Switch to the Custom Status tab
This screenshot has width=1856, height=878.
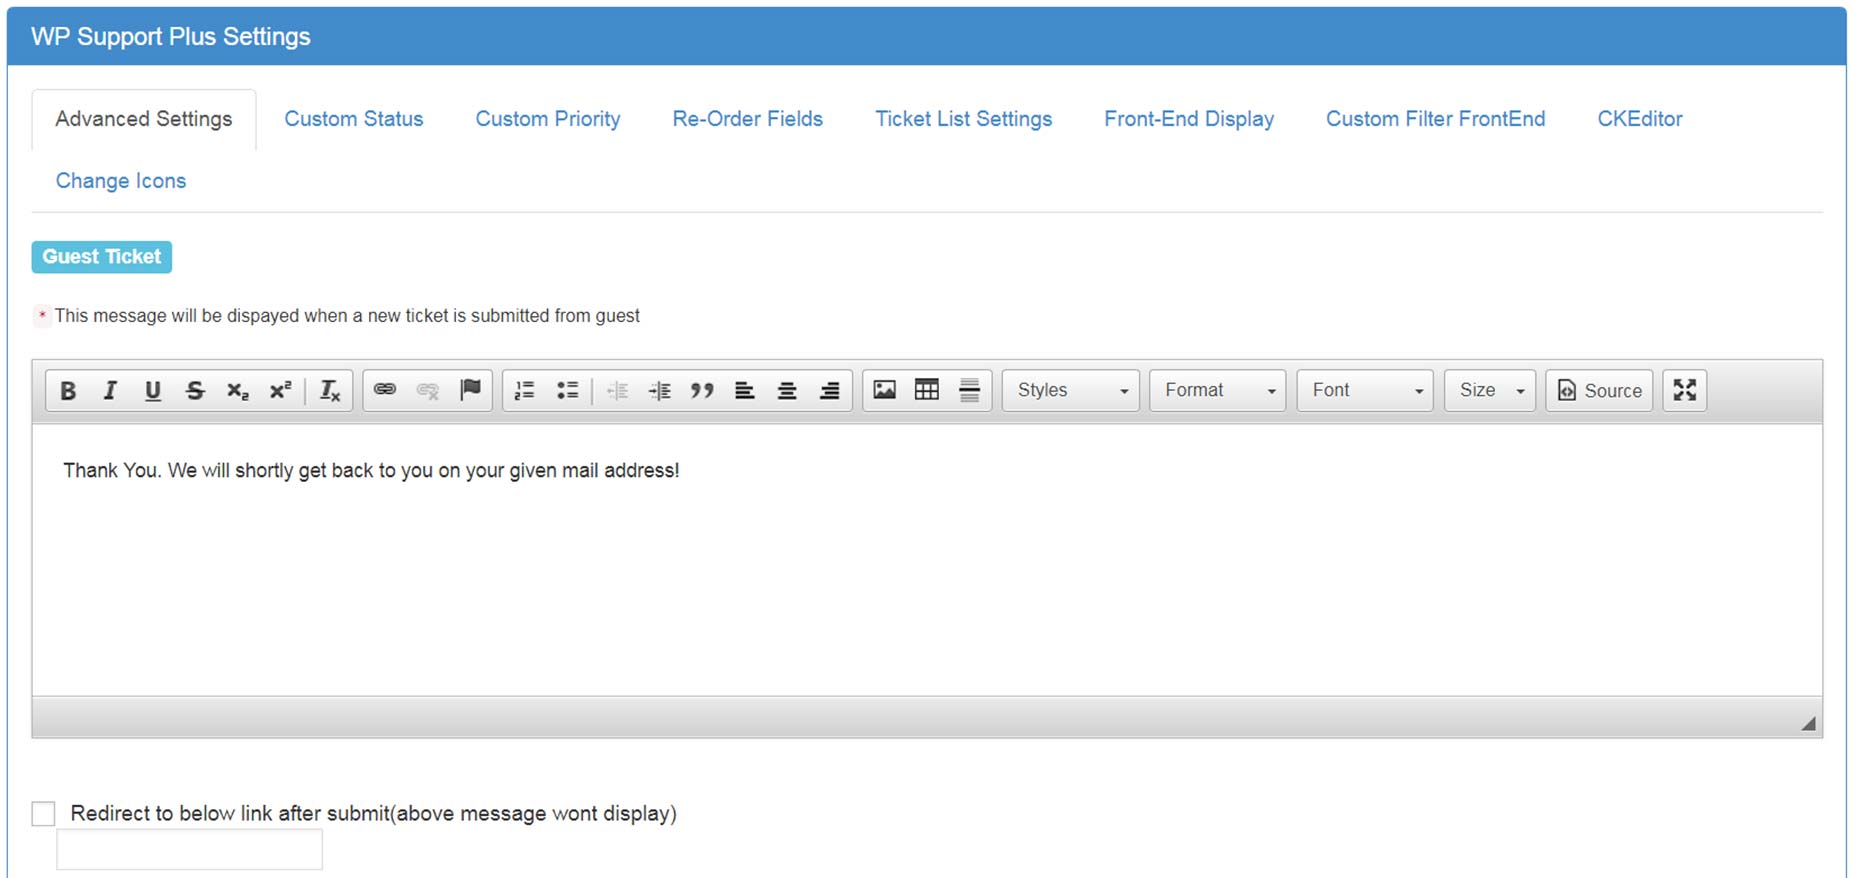pyautogui.click(x=353, y=119)
